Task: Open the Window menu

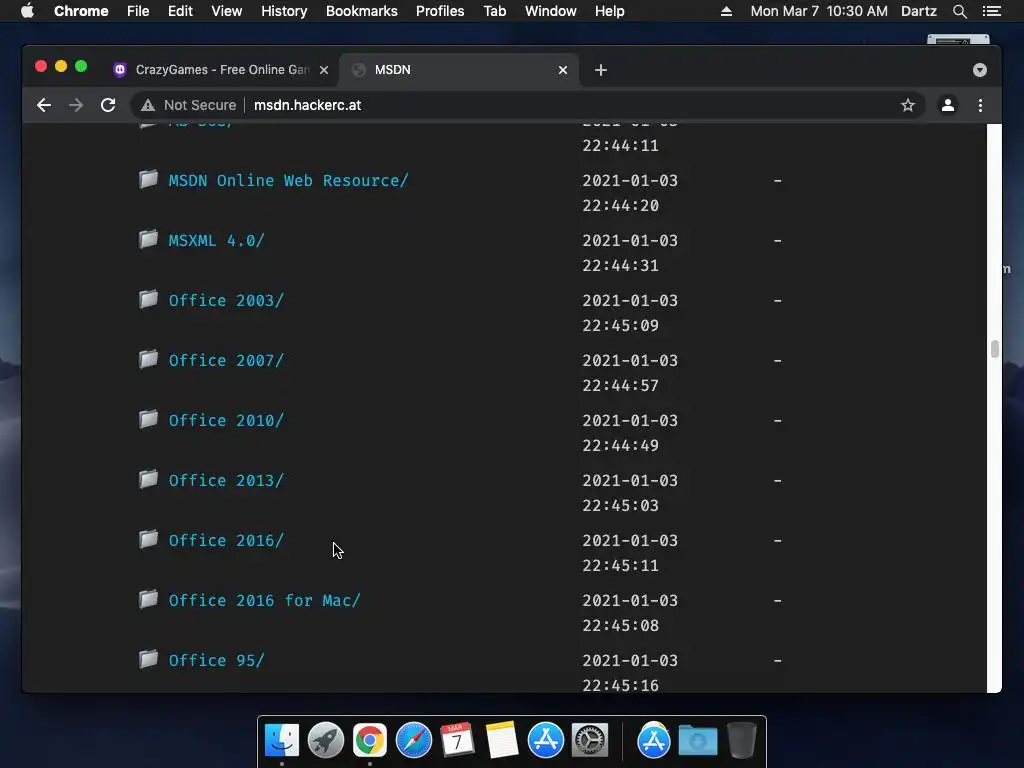Action: 551,11
